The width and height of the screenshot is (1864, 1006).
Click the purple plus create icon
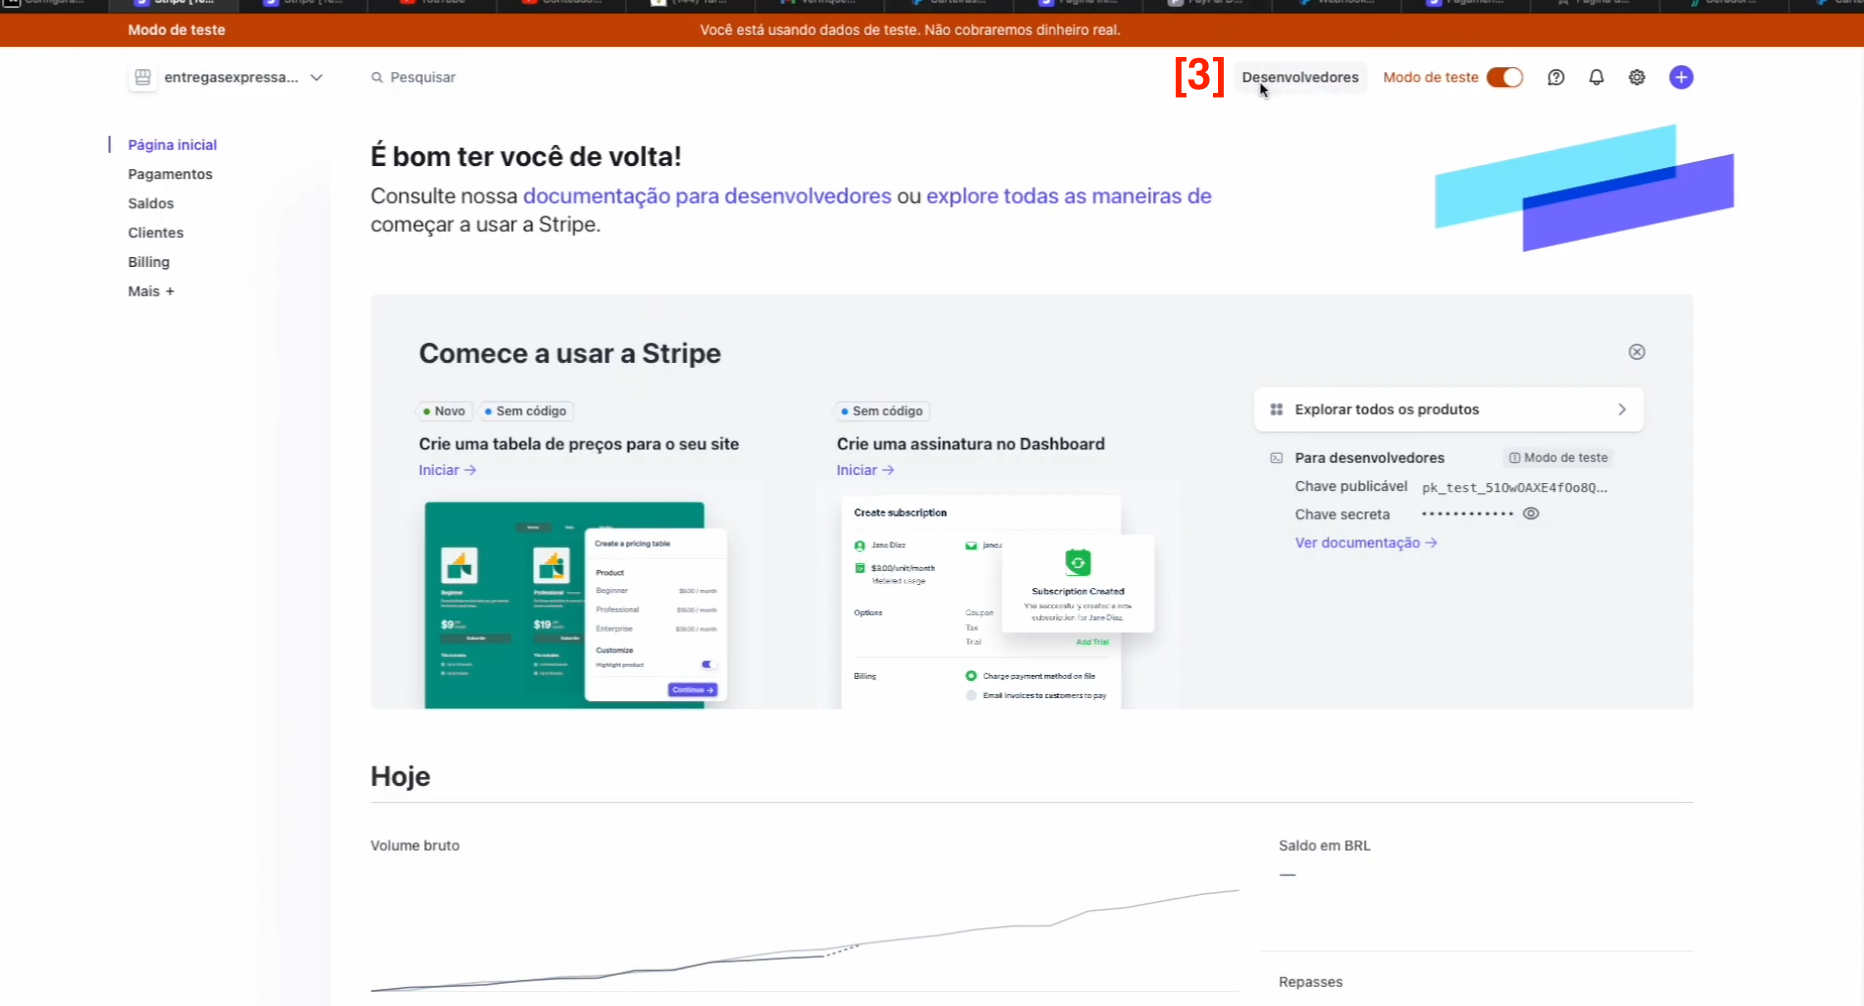[x=1681, y=77]
